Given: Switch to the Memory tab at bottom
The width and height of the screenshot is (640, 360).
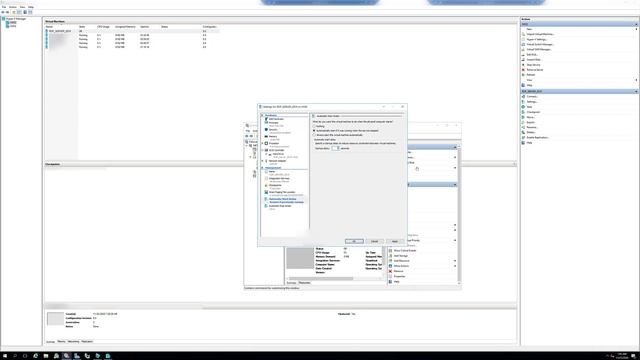Looking at the screenshot, I should (x=62, y=341).
